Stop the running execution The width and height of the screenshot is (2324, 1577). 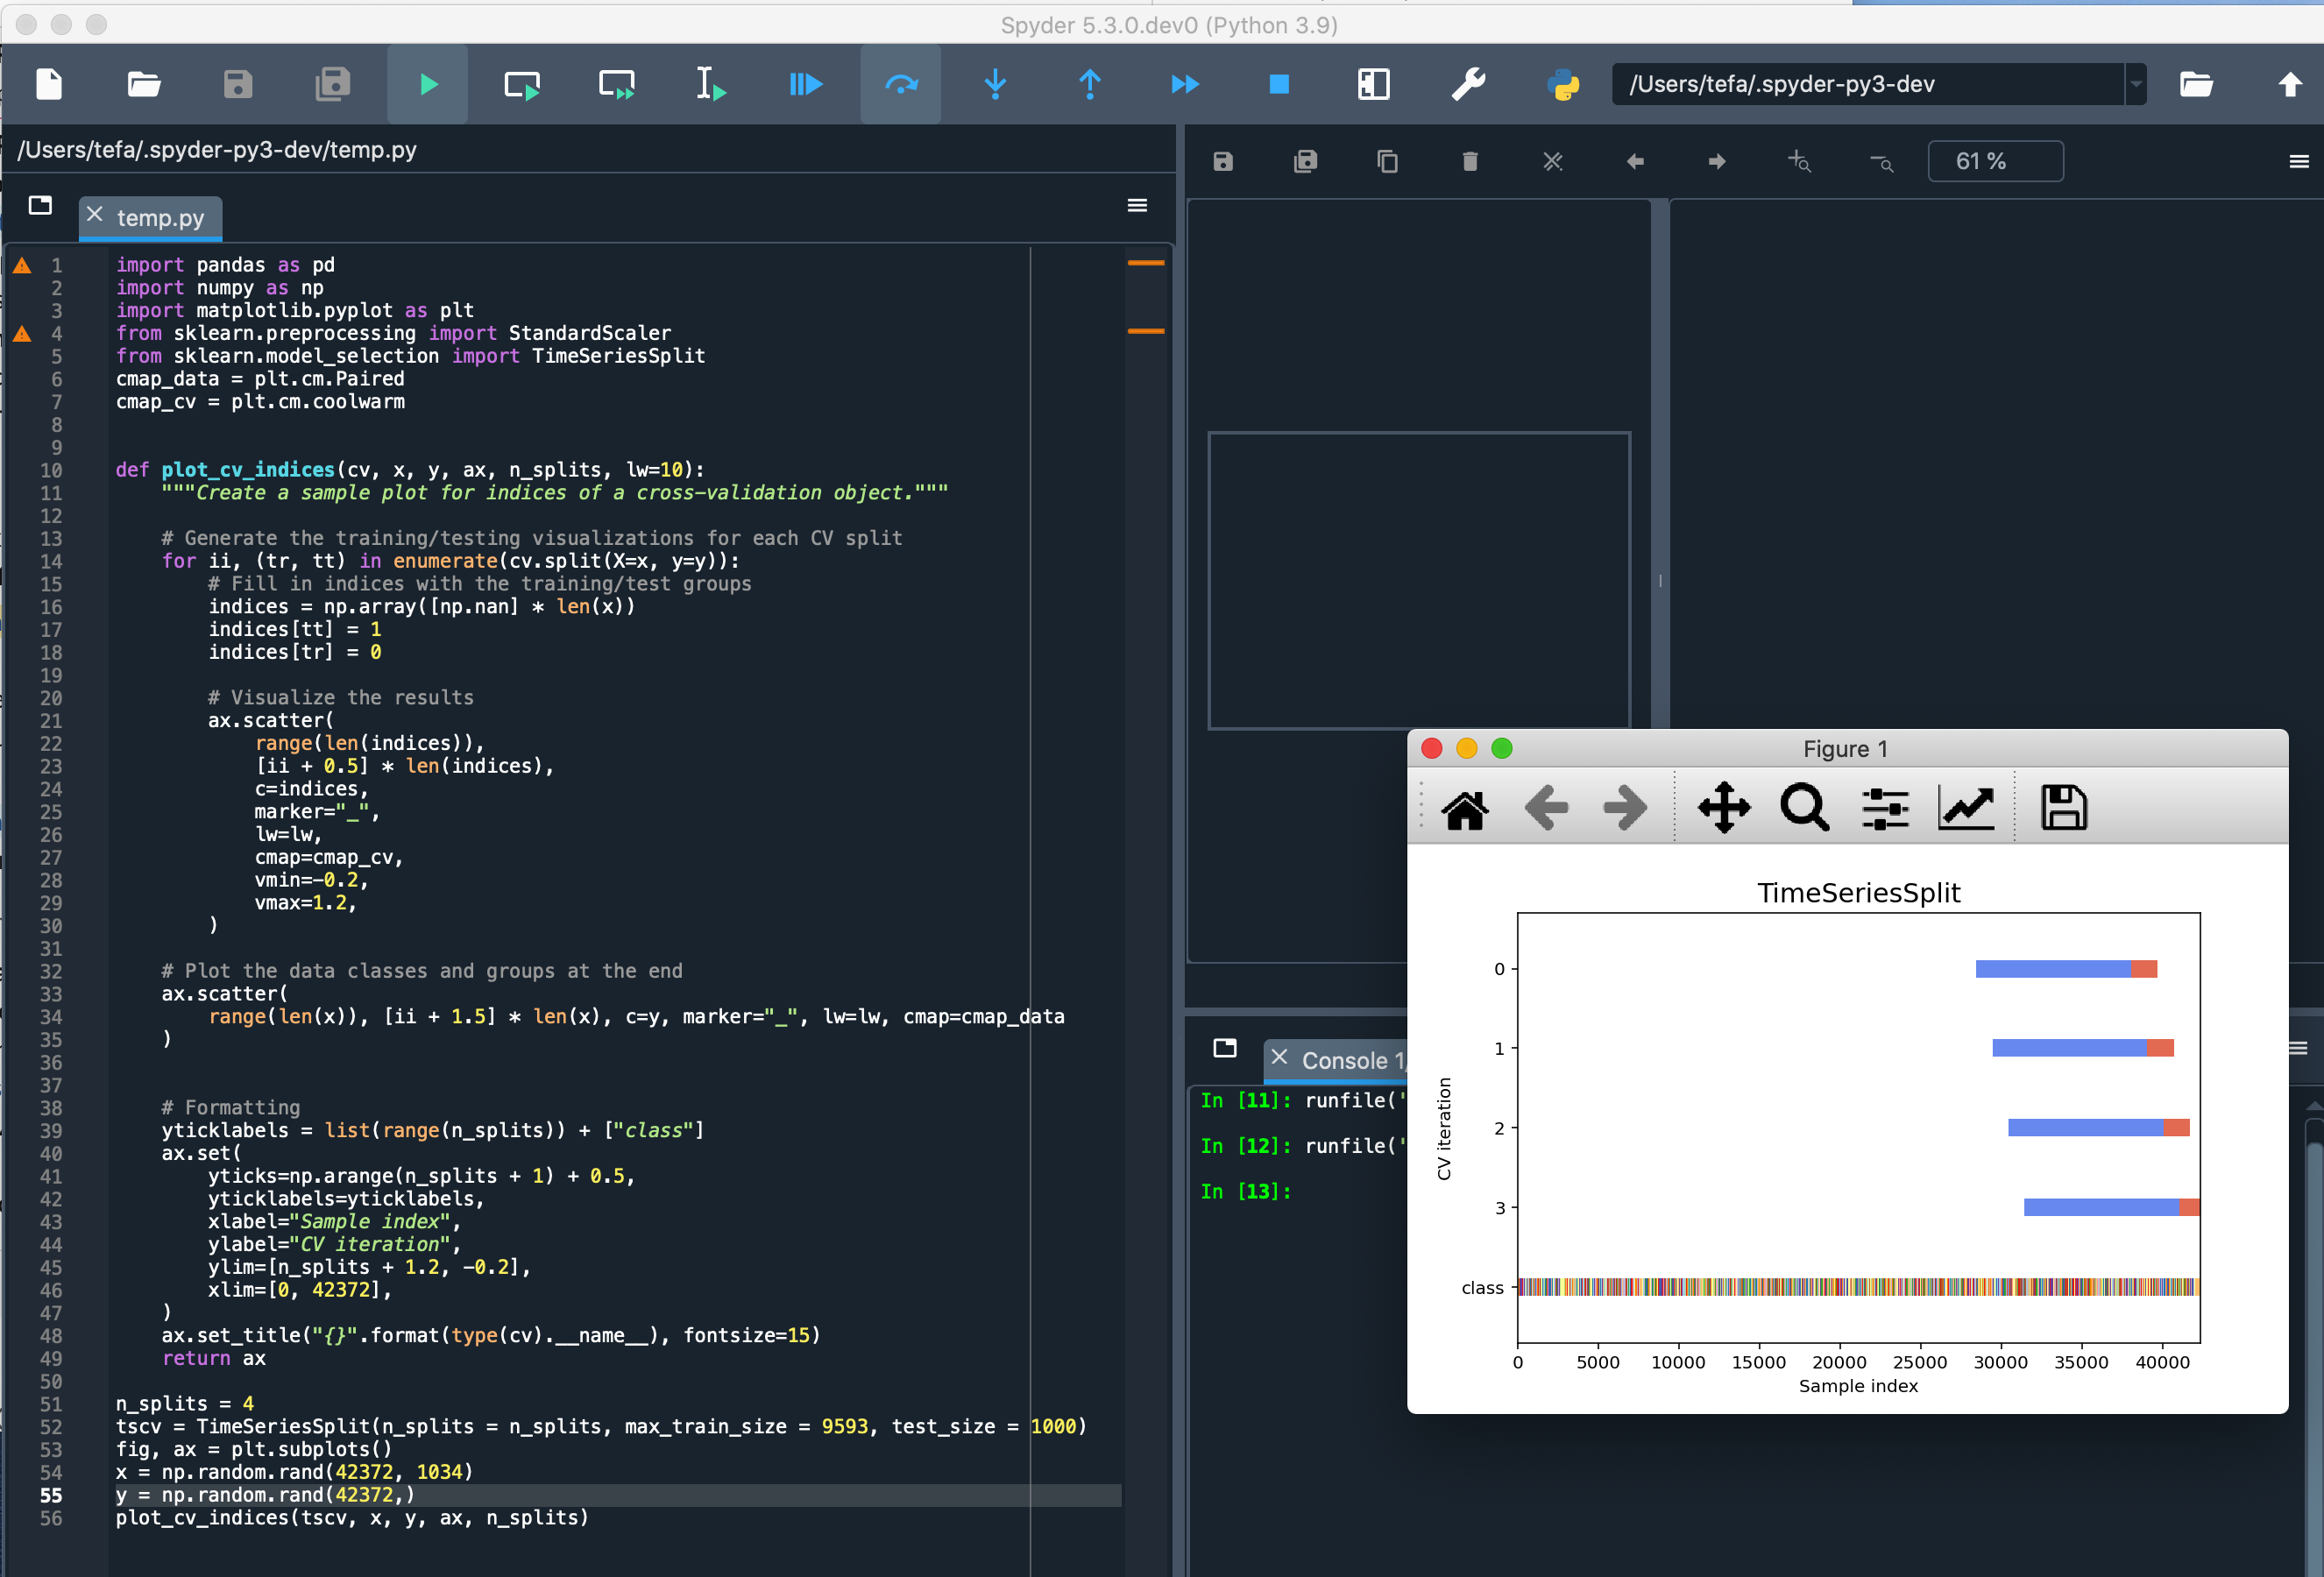1278,84
